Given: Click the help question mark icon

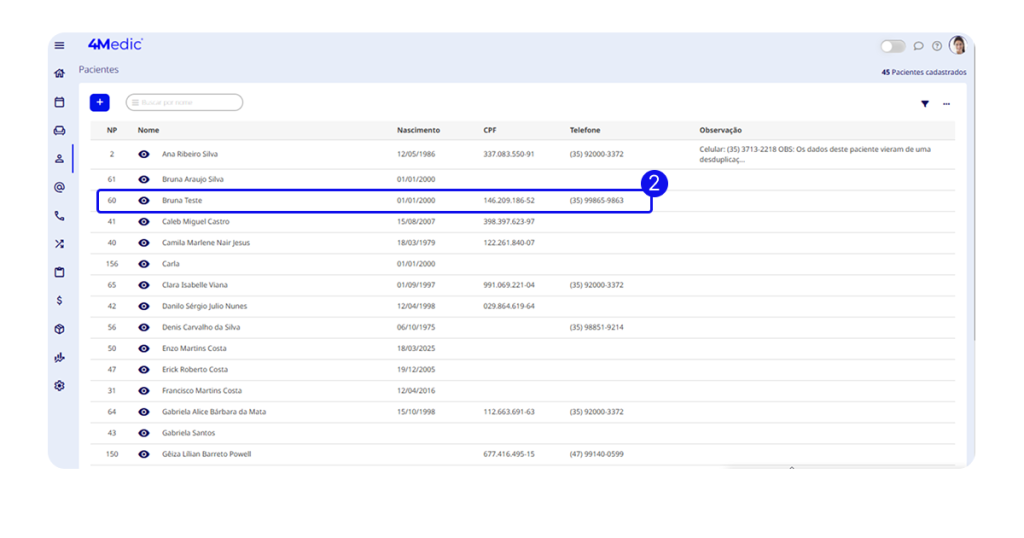Looking at the screenshot, I should pyautogui.click(x=937, y=46).
